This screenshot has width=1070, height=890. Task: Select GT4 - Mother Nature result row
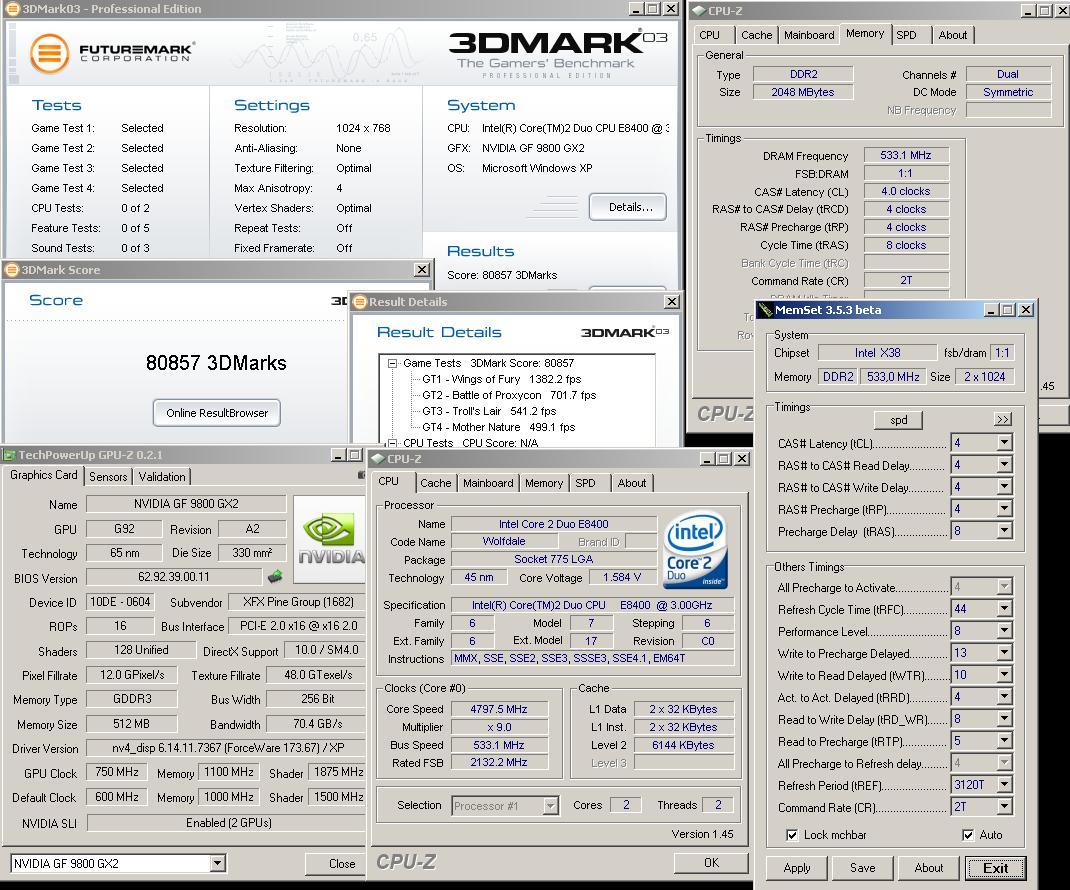coord(498,427)
